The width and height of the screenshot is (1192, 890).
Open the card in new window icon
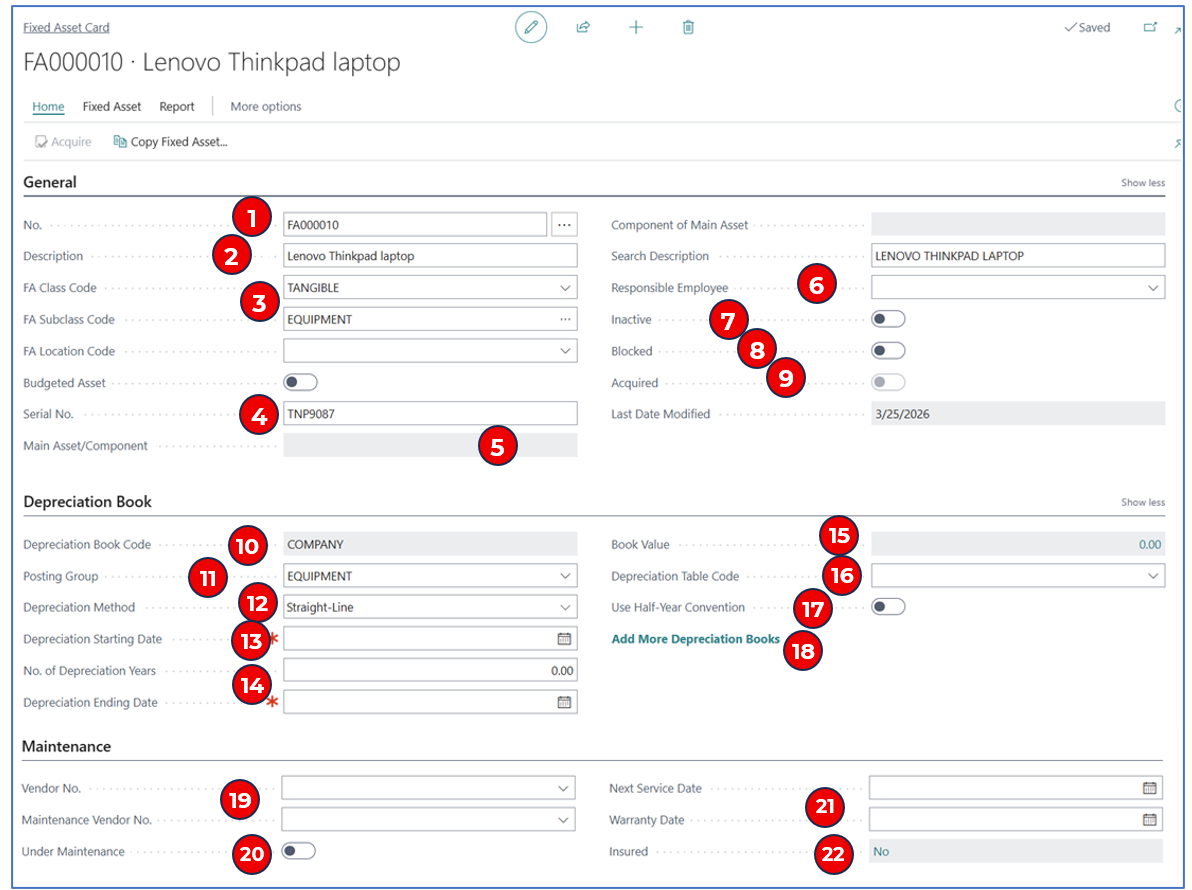pos(1150,27)
